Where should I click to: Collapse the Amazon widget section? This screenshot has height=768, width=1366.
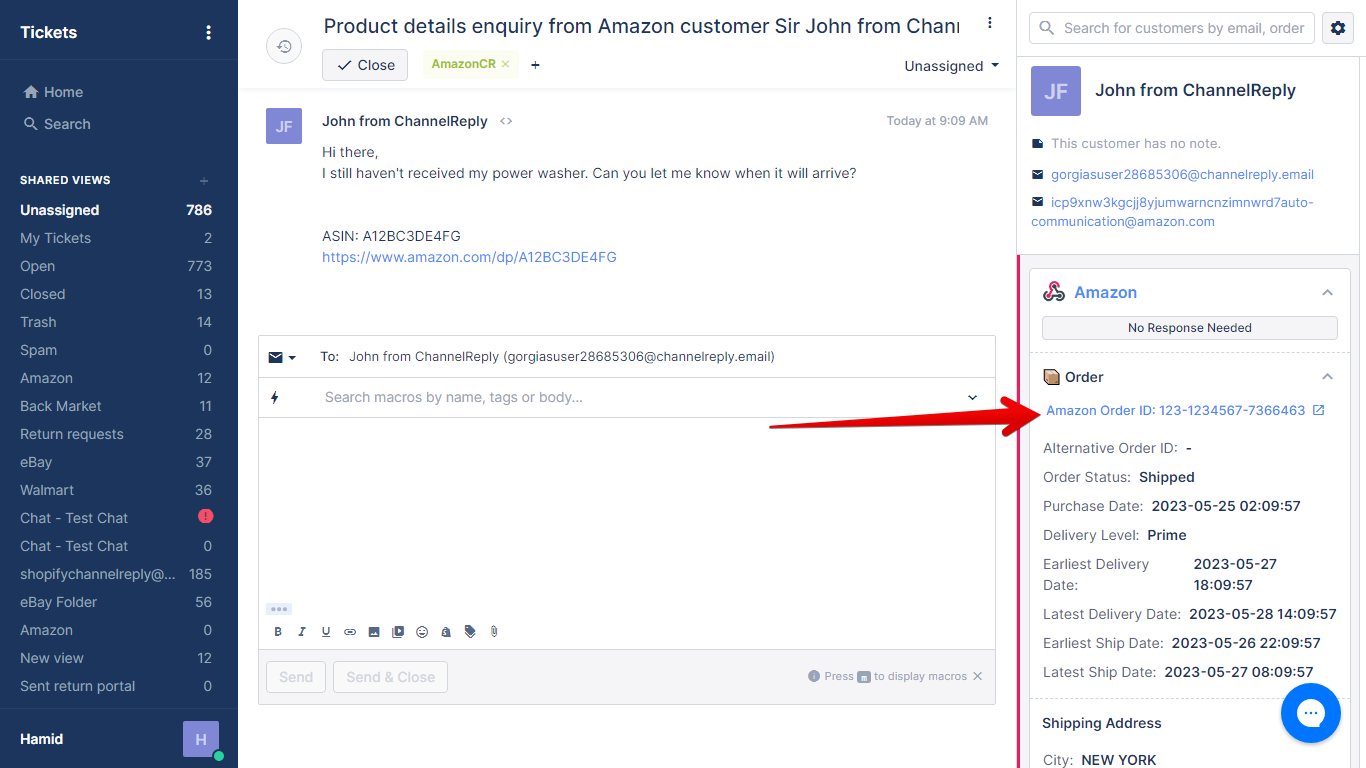pos(1328,293)
